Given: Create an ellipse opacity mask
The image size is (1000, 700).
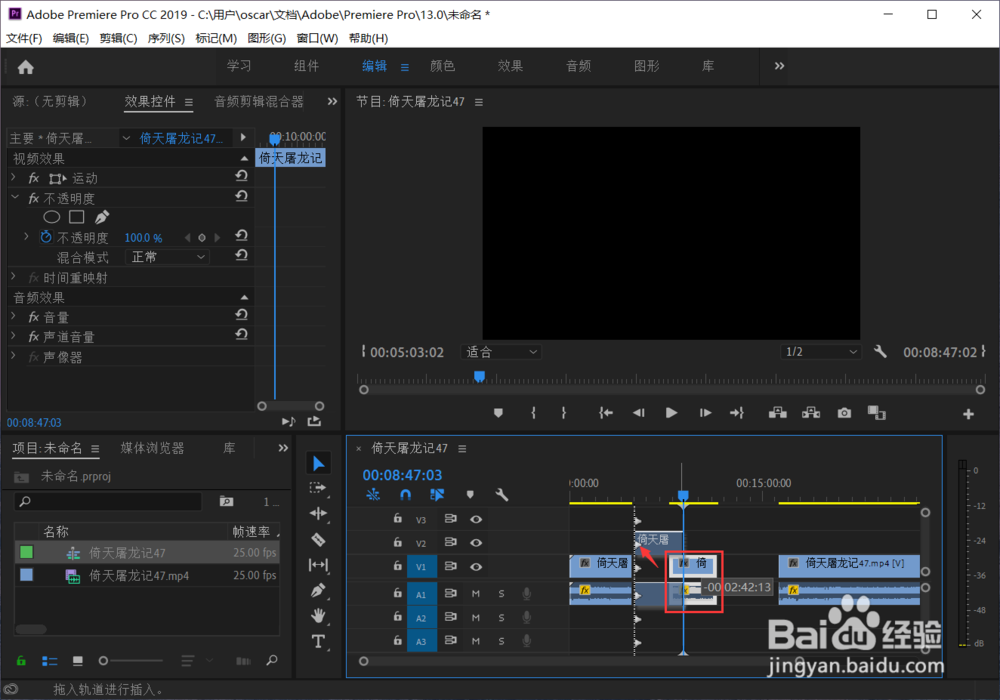Looking at the screenshot, I should tap(51, 217).
